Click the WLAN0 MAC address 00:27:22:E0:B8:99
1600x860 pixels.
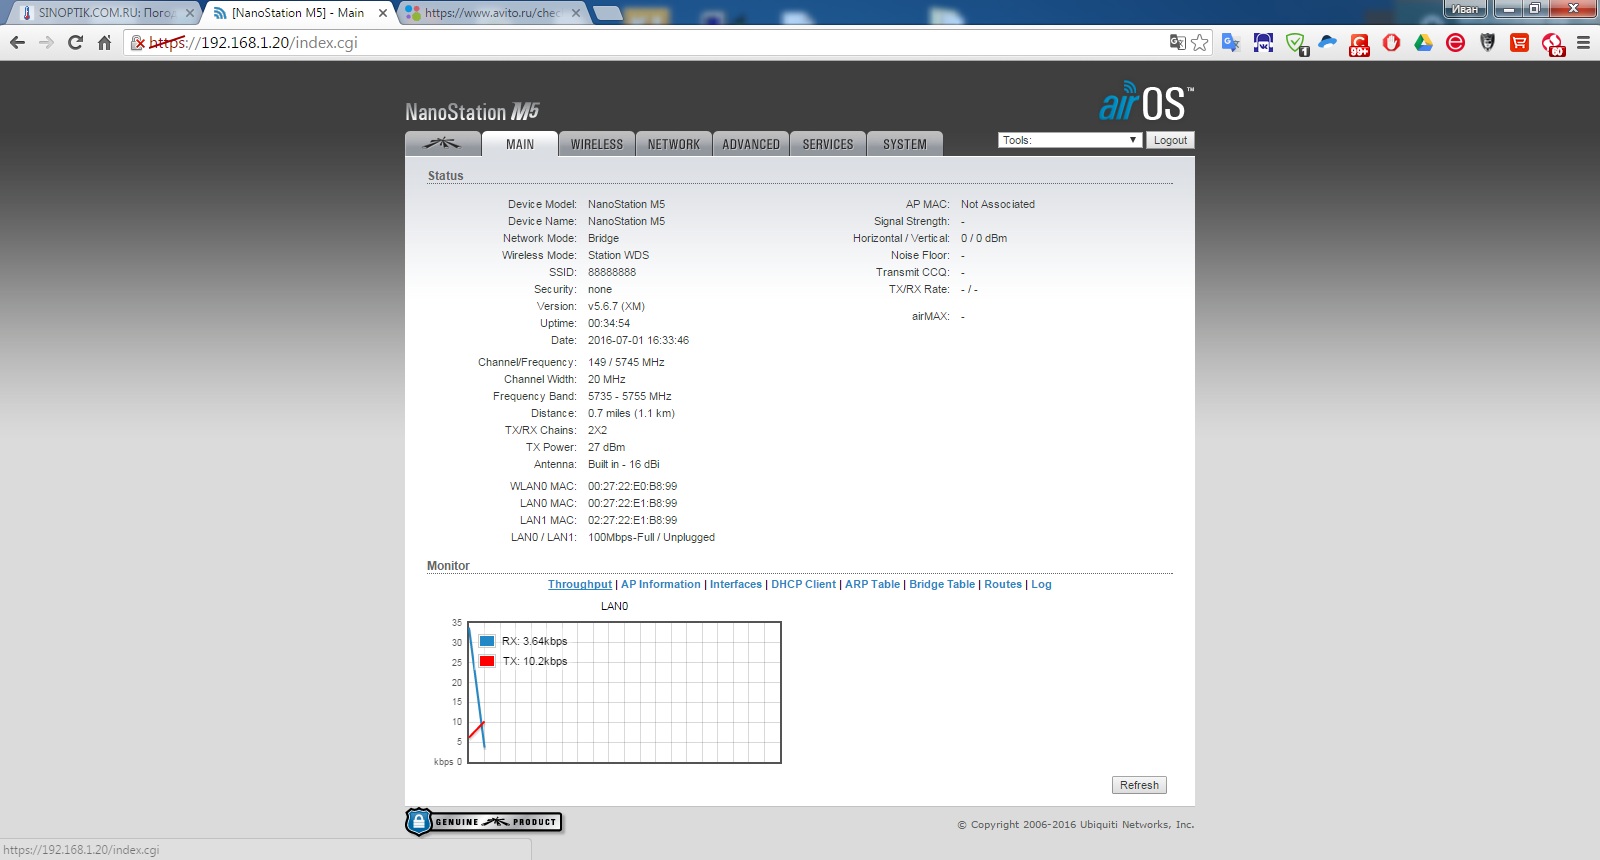coord(632,486)
